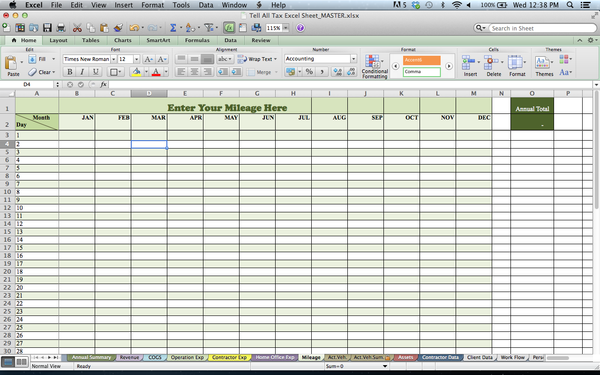The height and width of the screenshot is (375, 600).
Task: Click the Print icon in toolbar
Action: point(61,28)
